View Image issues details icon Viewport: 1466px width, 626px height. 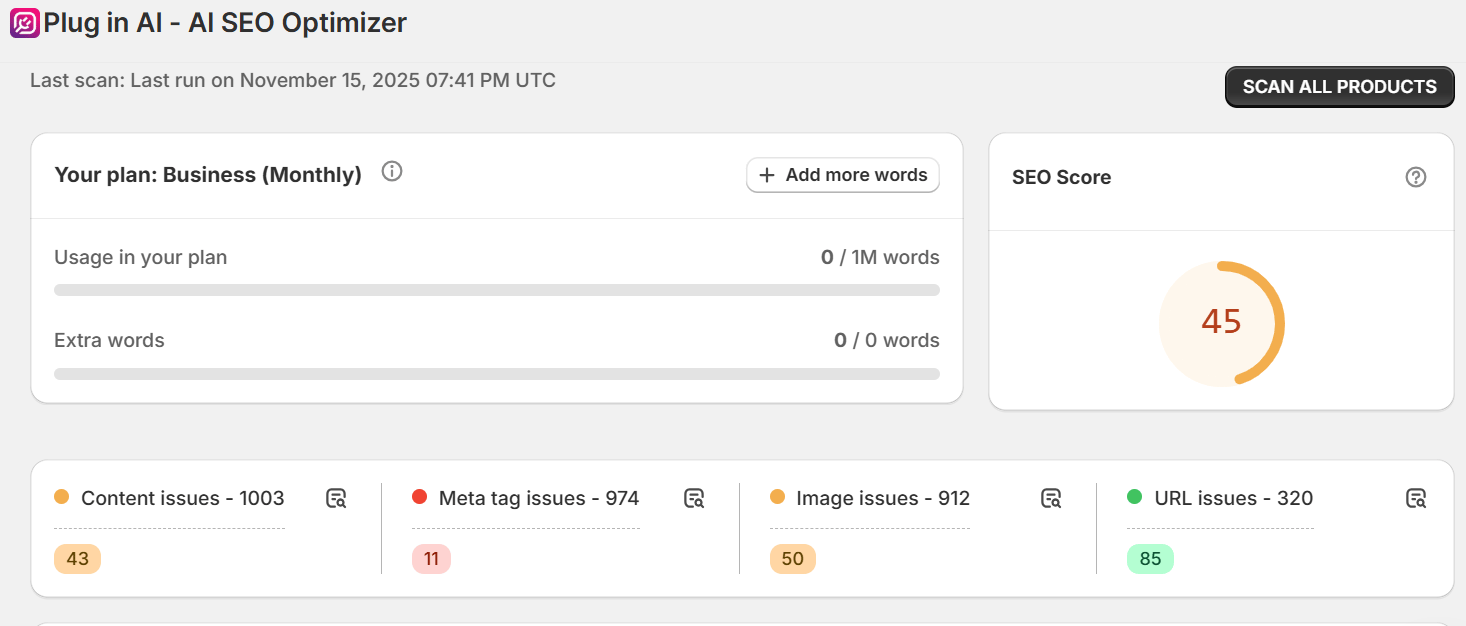[x=1050, y=498]
